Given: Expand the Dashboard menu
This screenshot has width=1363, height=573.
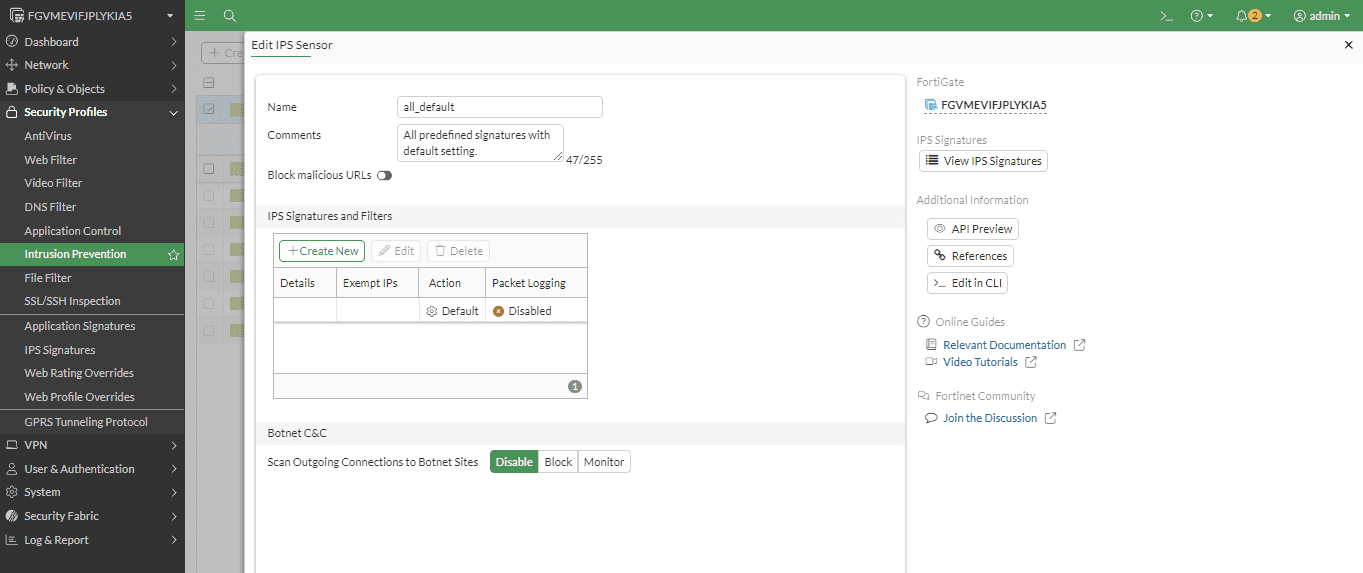Looking at the screenshot, I should (x=92, y=42).
